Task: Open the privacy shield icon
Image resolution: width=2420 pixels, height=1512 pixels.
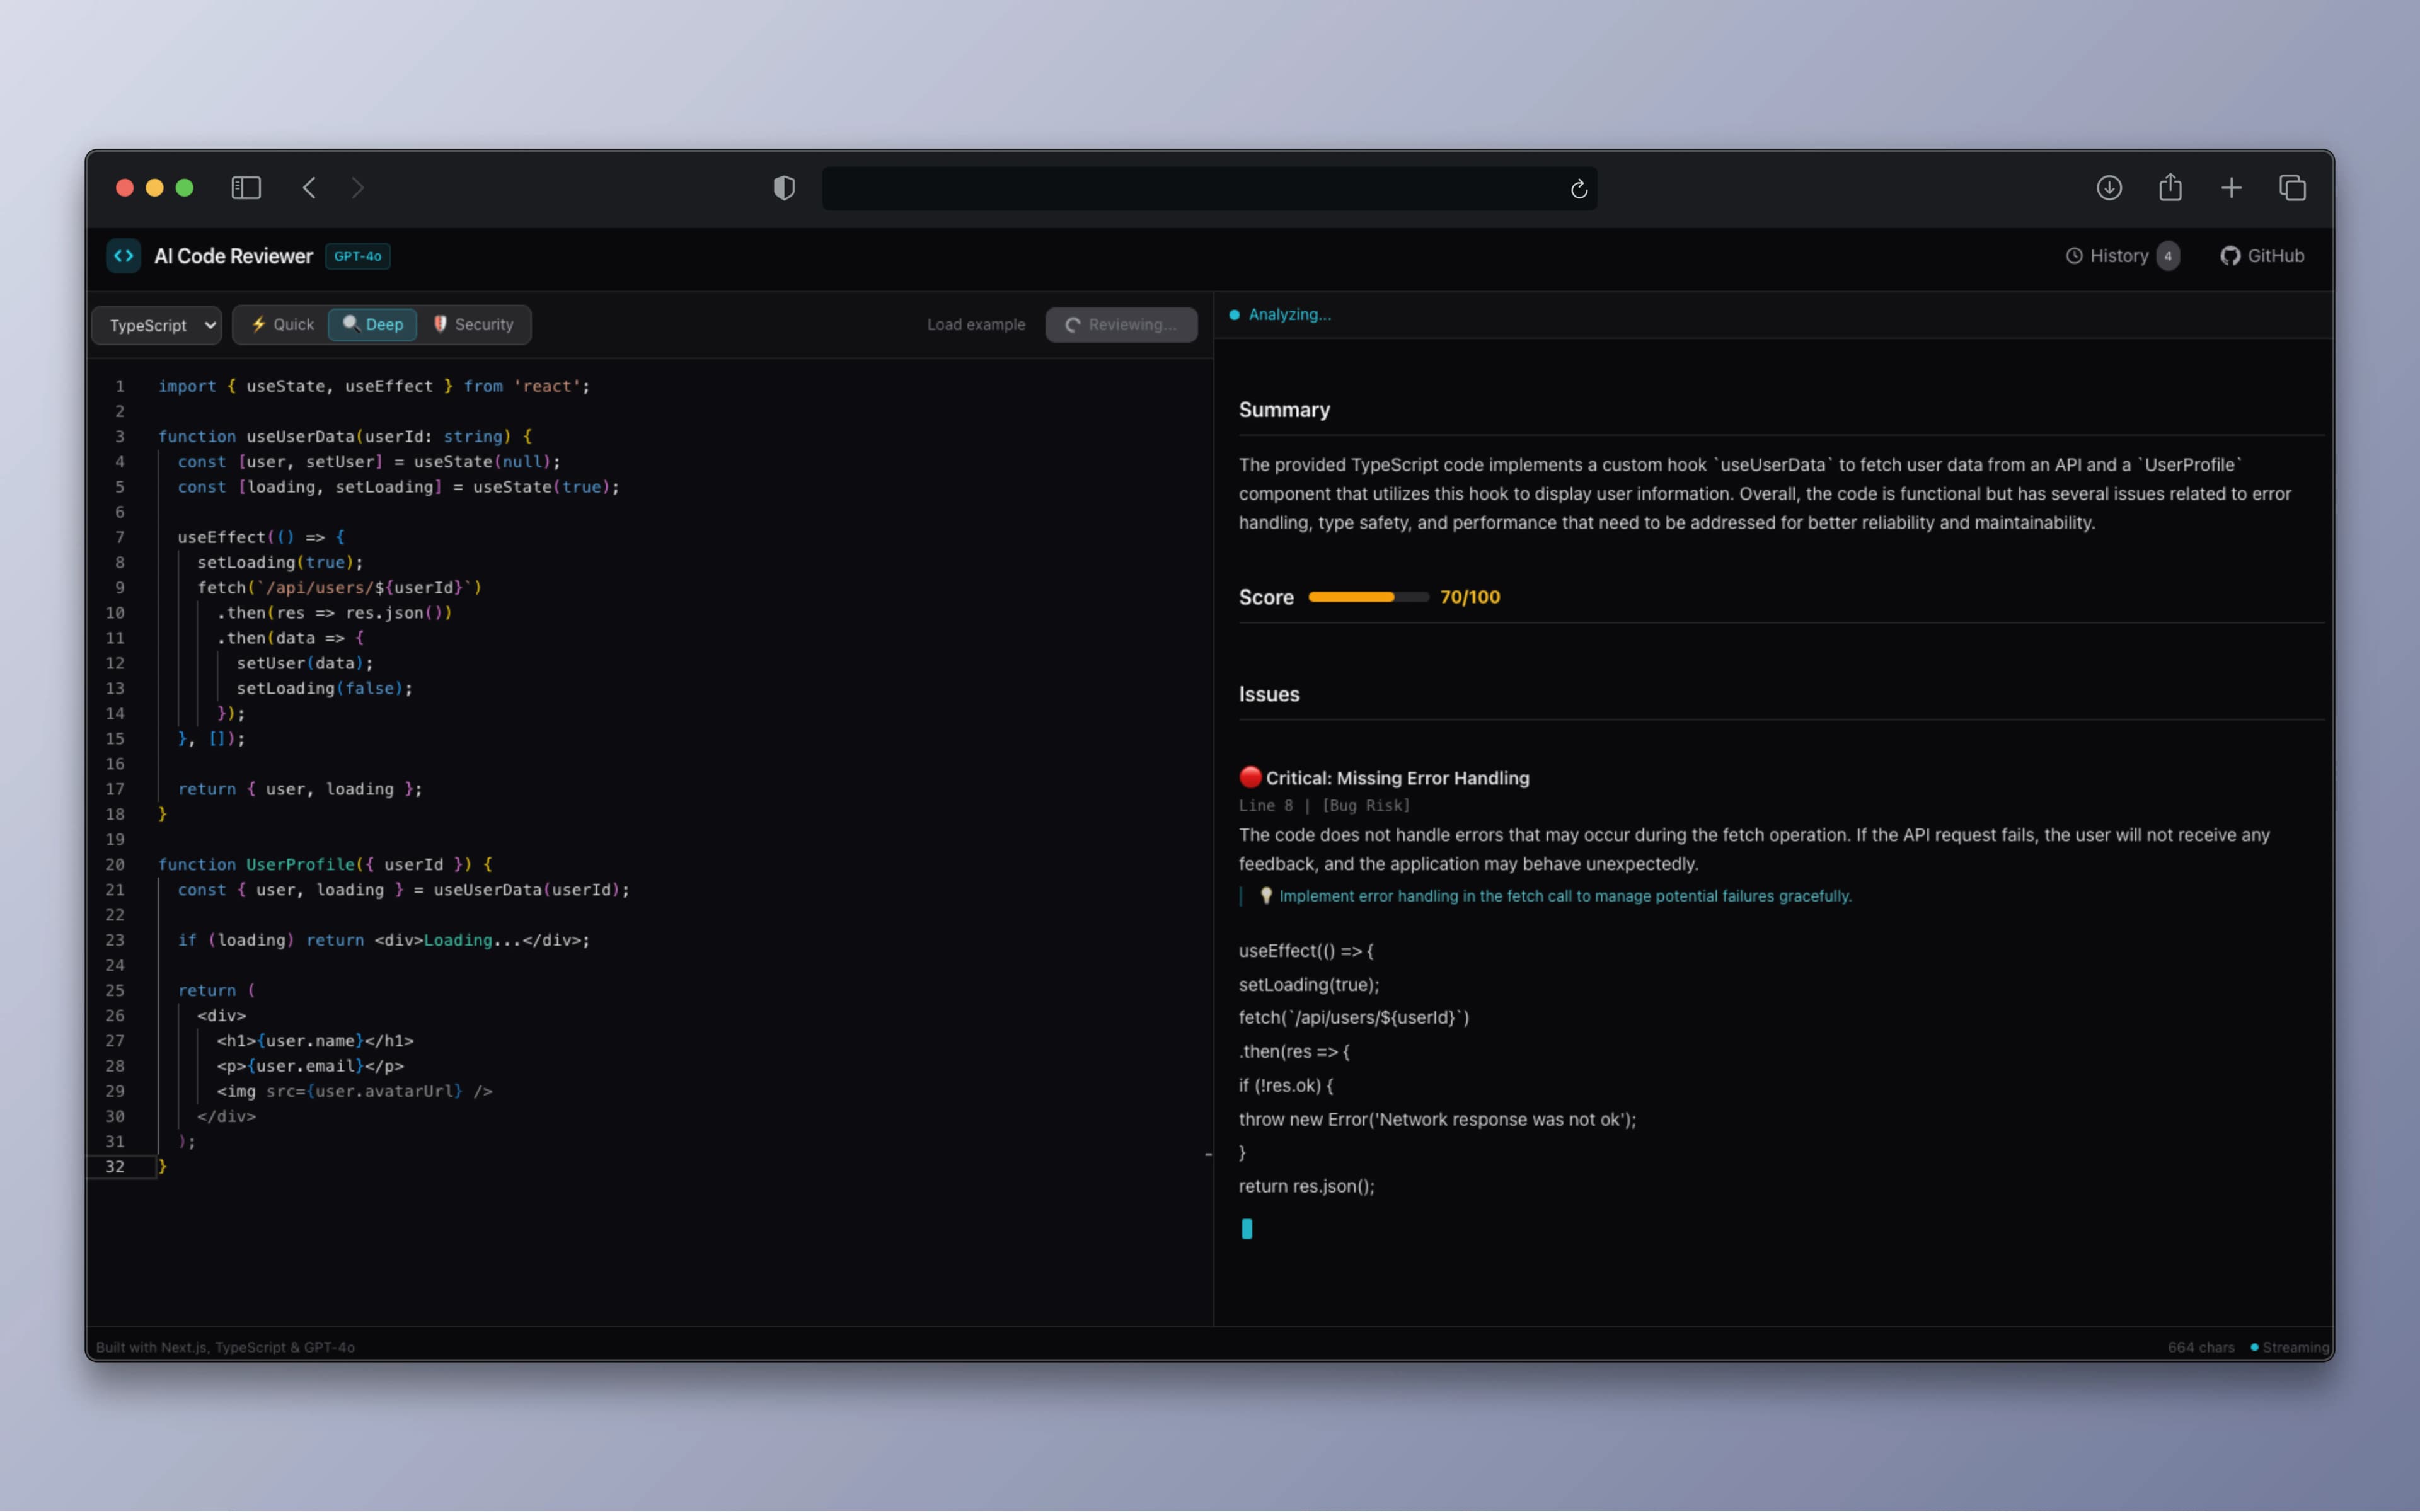Action: (784, 188)
